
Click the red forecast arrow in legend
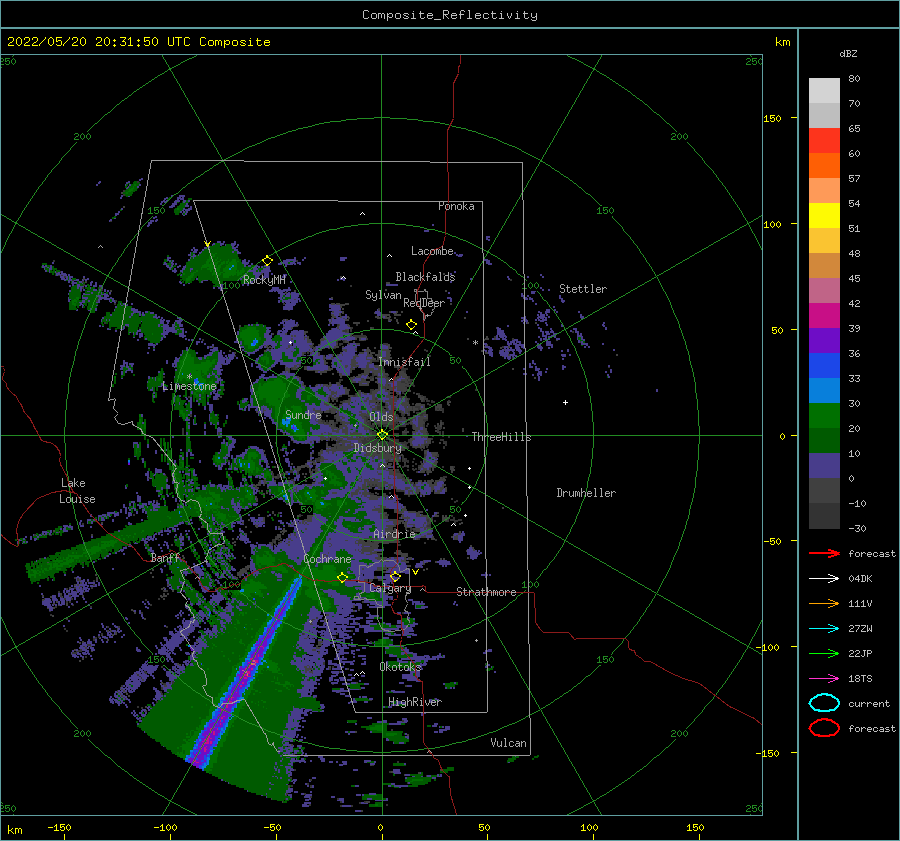pos(824,553)
